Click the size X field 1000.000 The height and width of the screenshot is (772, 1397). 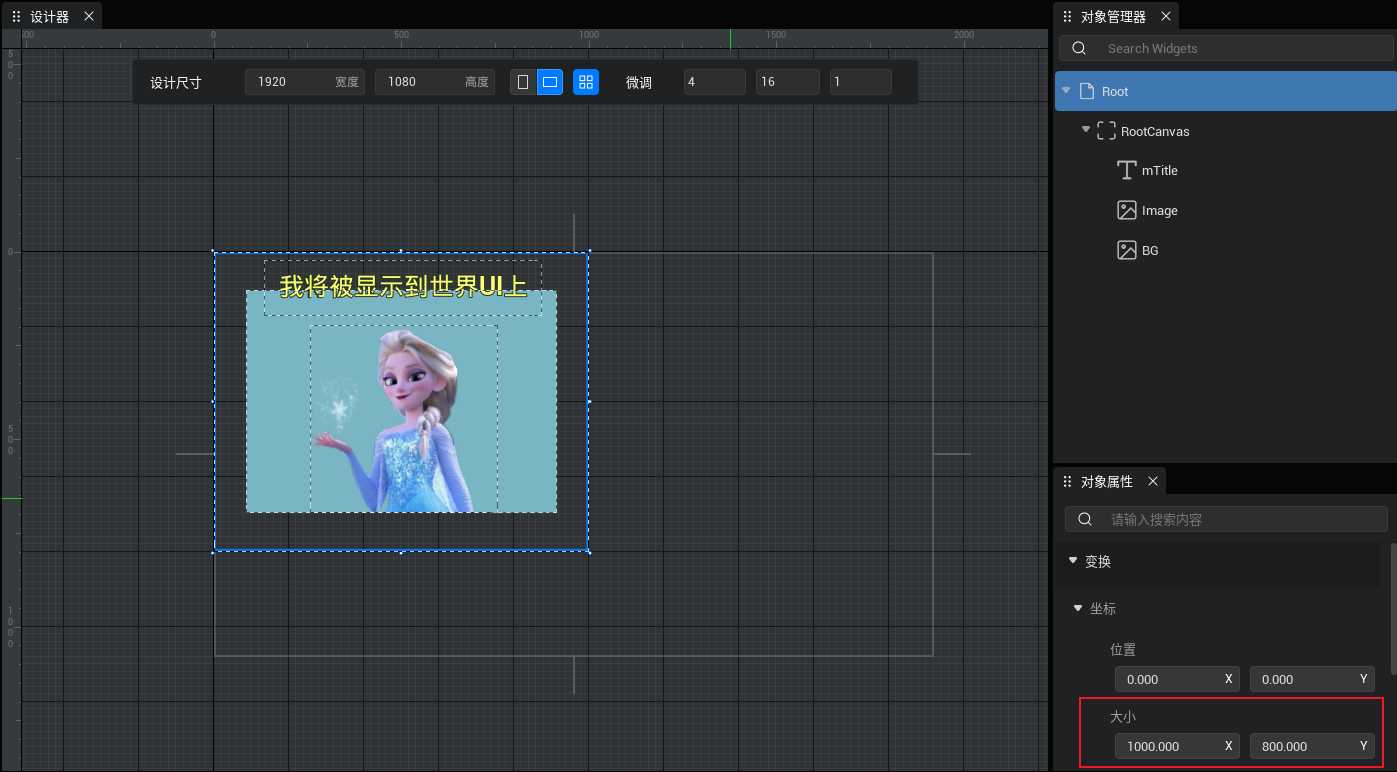coord(1178,746)
